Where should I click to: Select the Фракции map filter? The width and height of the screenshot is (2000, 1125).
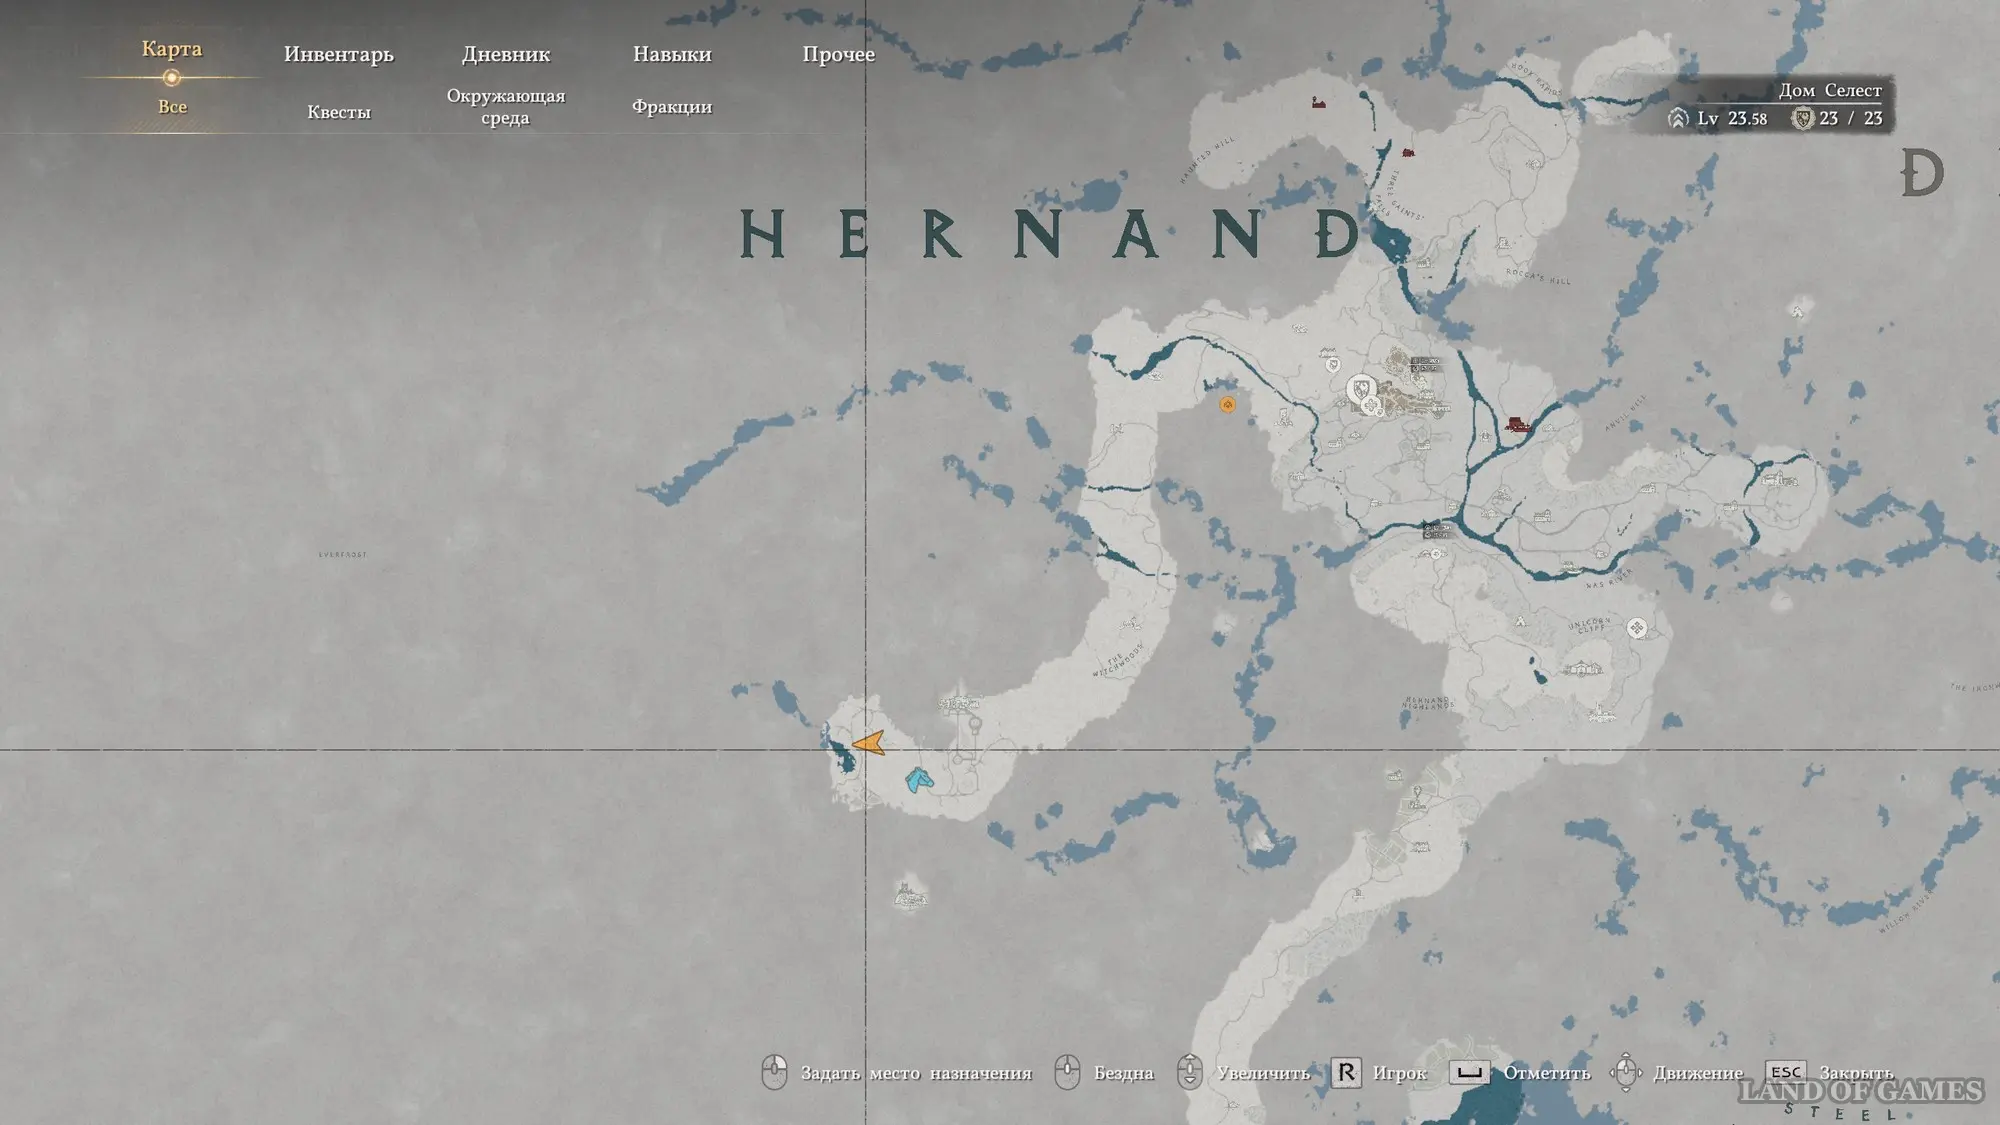point(671,107)
